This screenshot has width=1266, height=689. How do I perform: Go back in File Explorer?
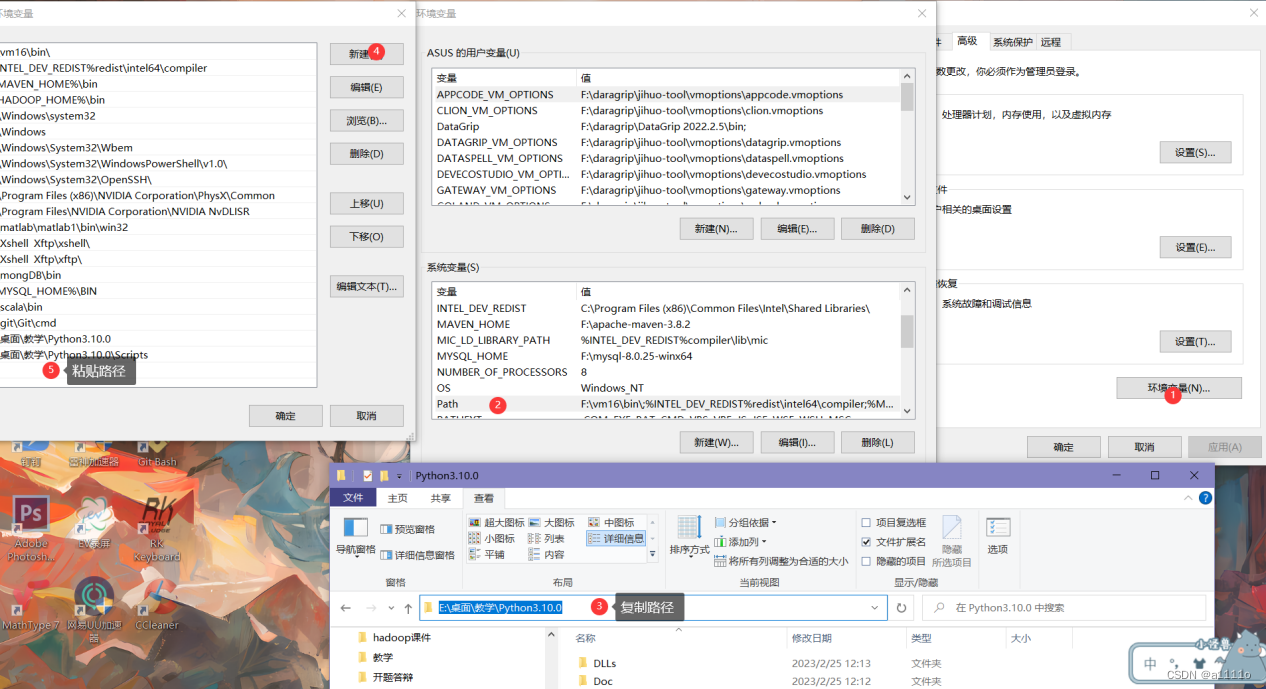pyautogui.click(x=346, y=608)
